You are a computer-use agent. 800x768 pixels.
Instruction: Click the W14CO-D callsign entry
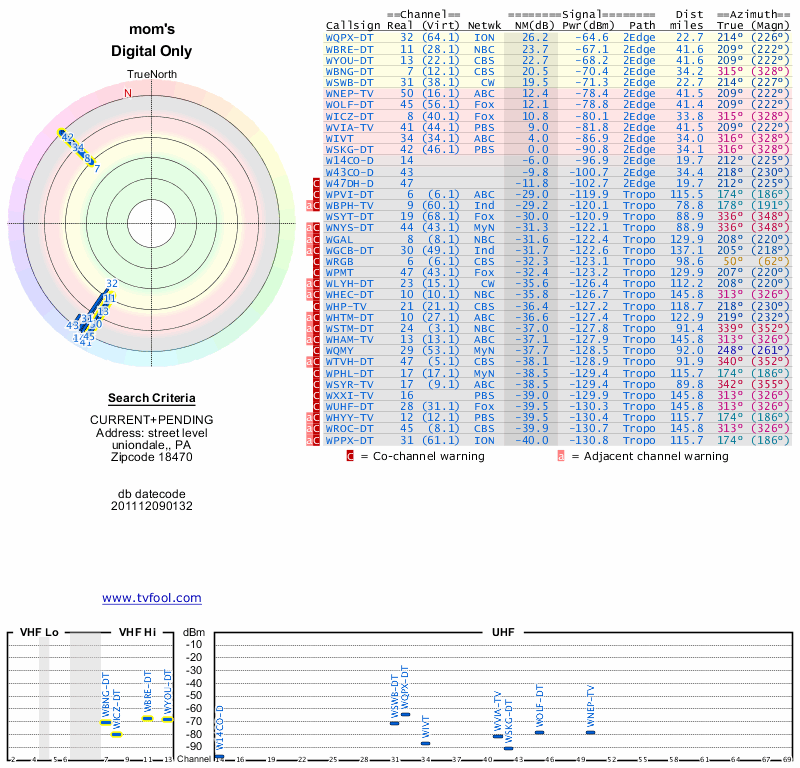point(350,160)
